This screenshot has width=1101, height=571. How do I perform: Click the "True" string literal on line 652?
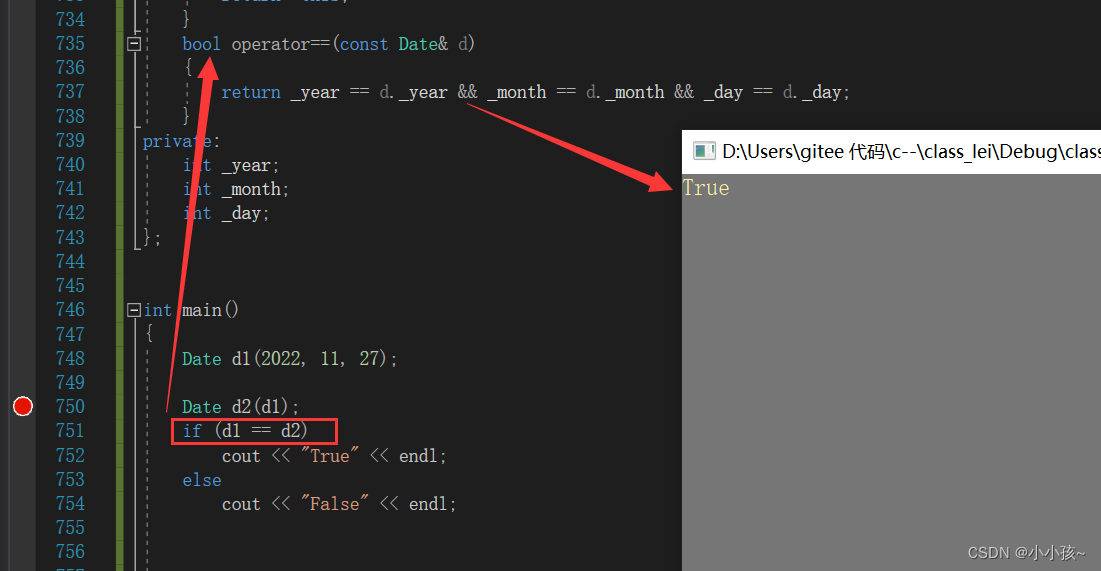[x=330, y=455]
